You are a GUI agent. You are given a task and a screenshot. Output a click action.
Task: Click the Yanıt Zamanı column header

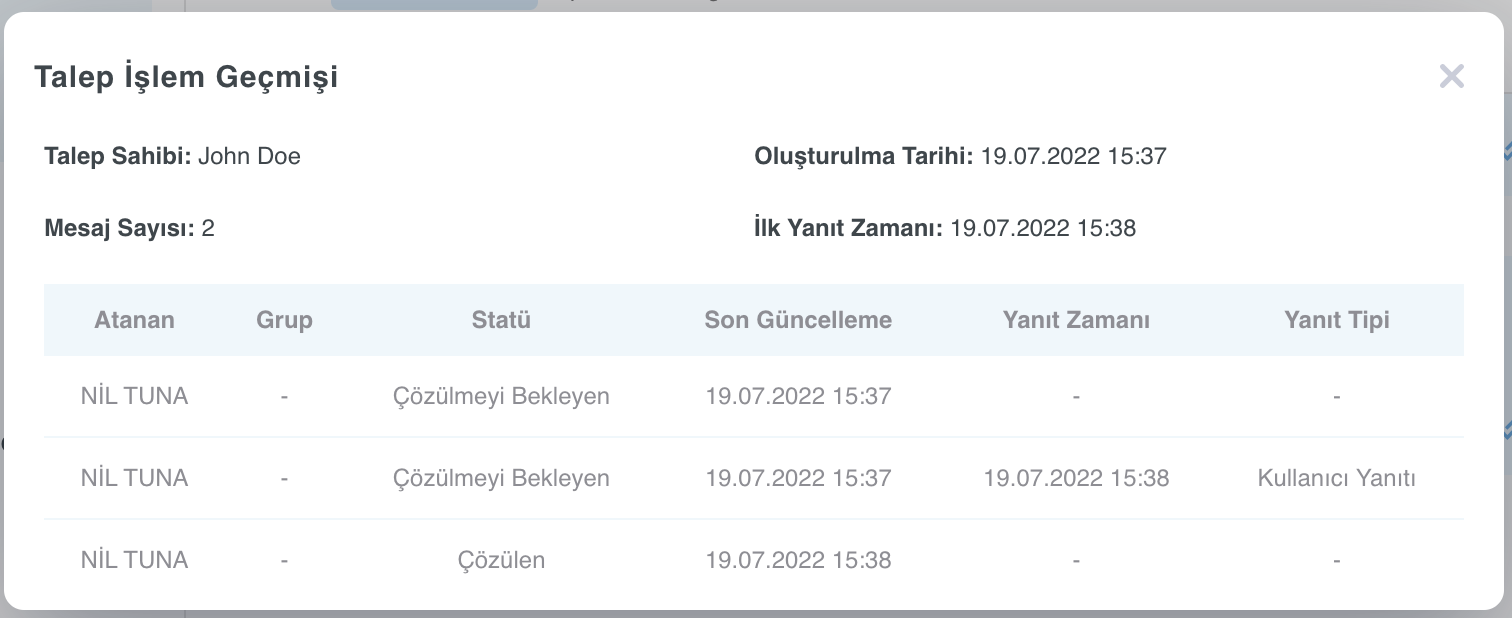(1076, 320)
